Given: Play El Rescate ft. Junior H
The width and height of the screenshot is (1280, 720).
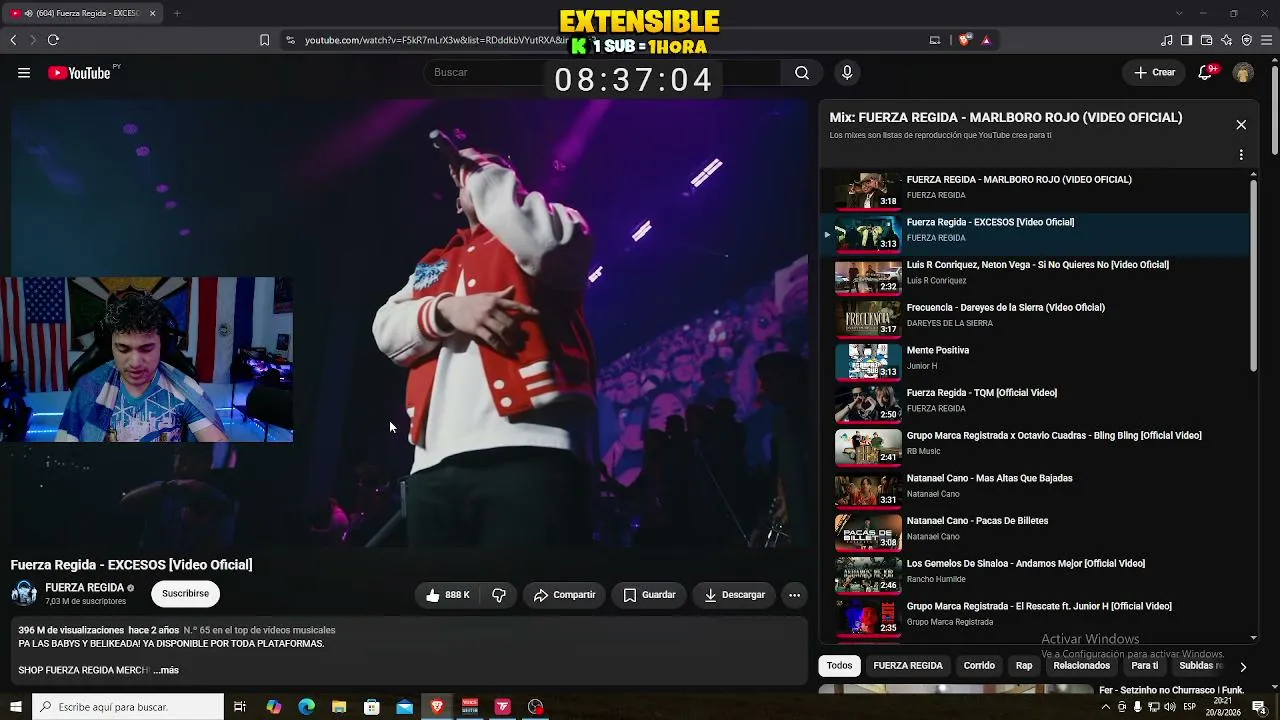Looking at the screenshot, I should pos(1035,617).
